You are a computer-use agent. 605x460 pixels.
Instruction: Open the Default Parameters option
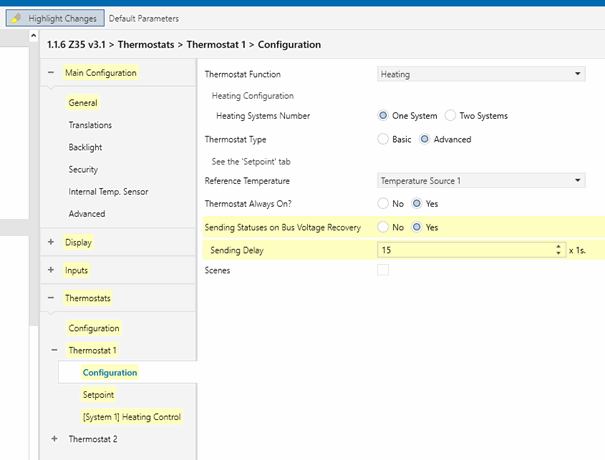pyautogui.click(x=144, y=19)
